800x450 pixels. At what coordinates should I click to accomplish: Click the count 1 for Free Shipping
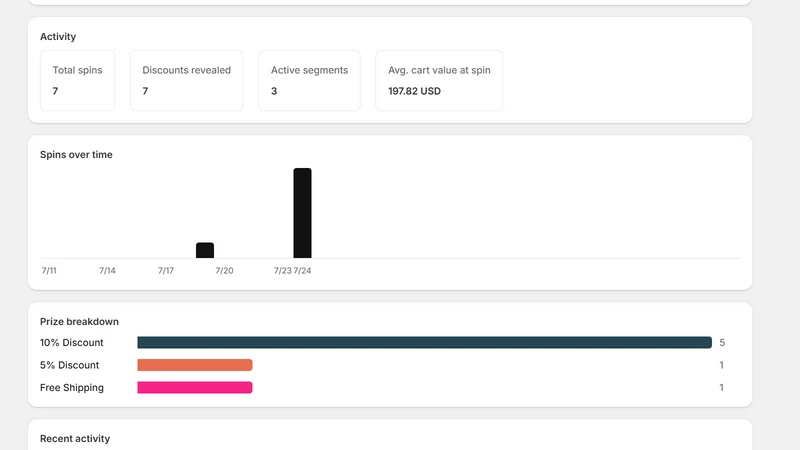click(721, 387)
